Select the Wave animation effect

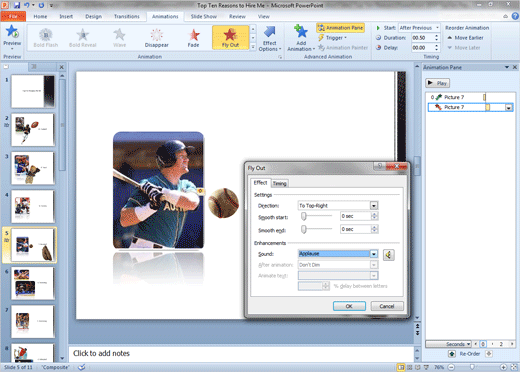click(x=119, y=38)
